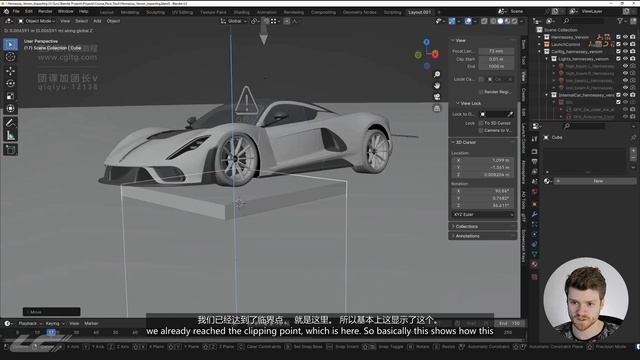
Task: Toggle X-ray display icon
Action: [x=484, y=21]
